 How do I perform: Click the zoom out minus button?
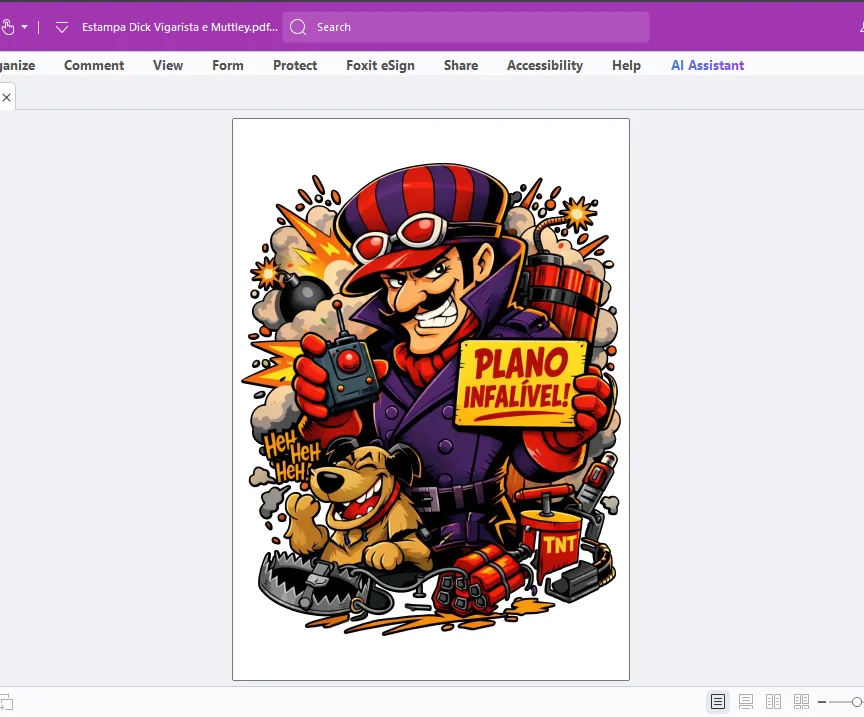pos(822,702)
